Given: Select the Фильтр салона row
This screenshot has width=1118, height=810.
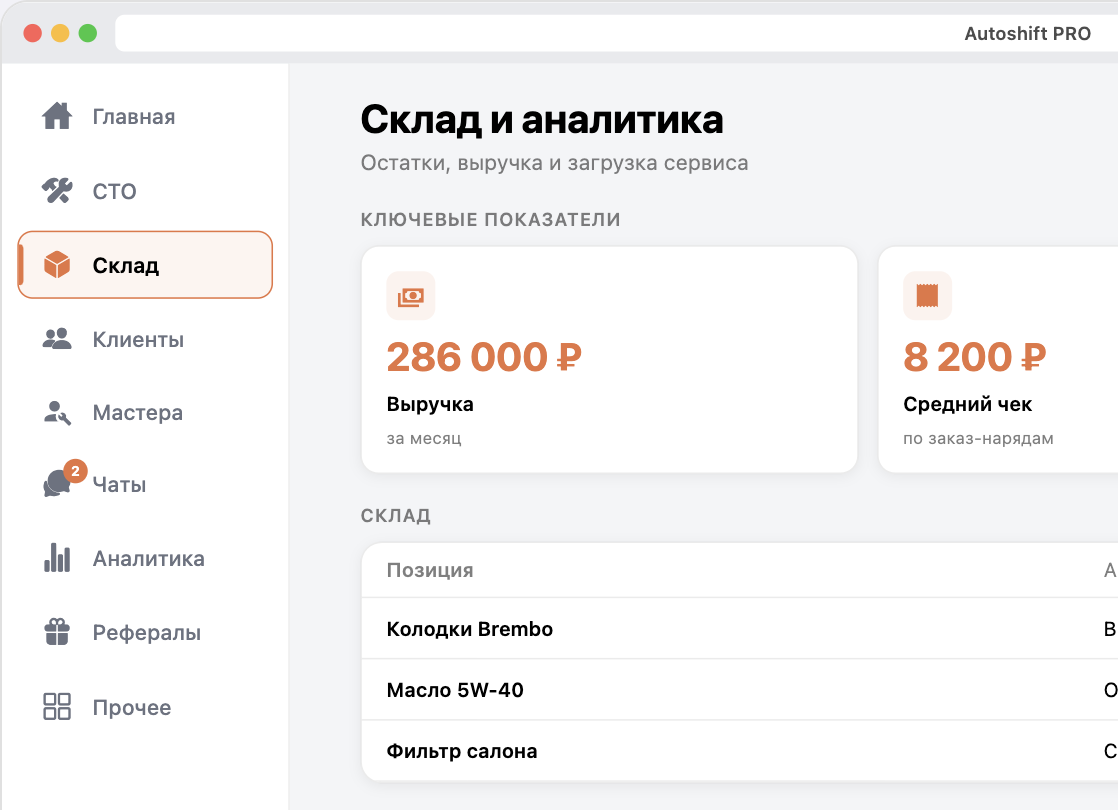Looking at the screenshot, I should click(x=739, y=752).
